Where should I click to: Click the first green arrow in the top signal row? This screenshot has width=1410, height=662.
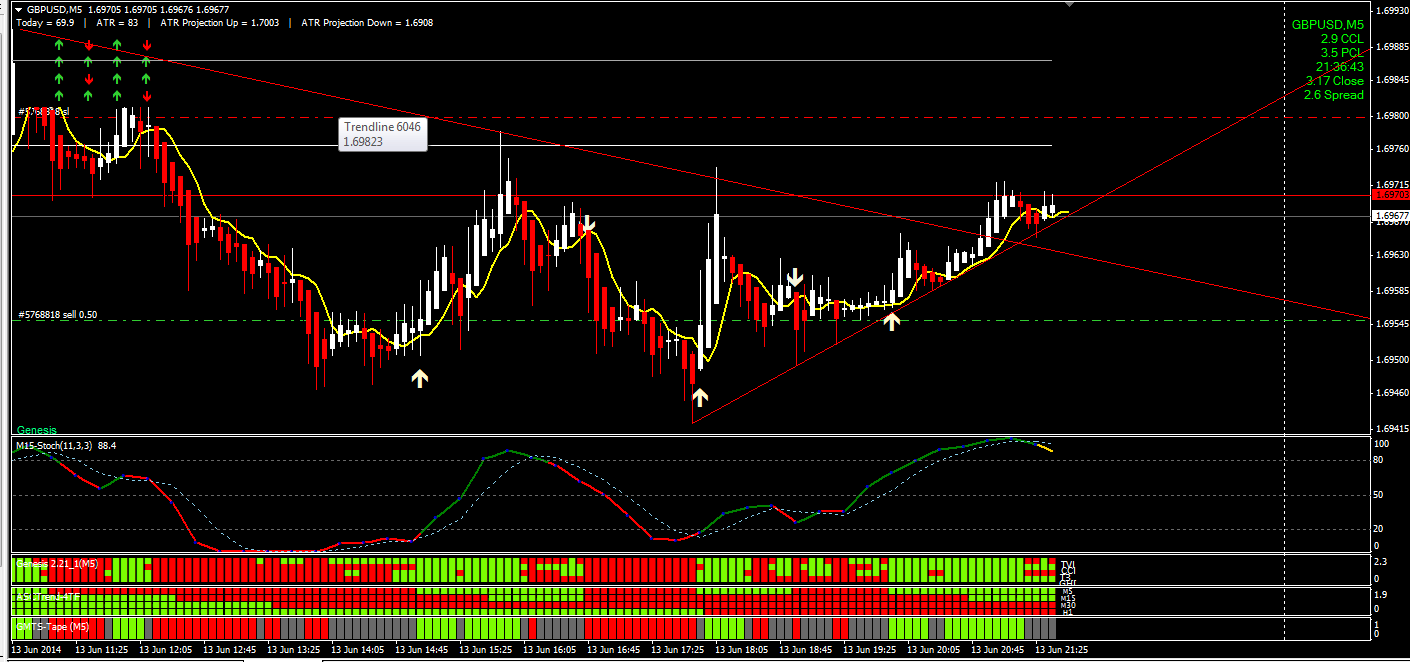click(x=59, y=45)
